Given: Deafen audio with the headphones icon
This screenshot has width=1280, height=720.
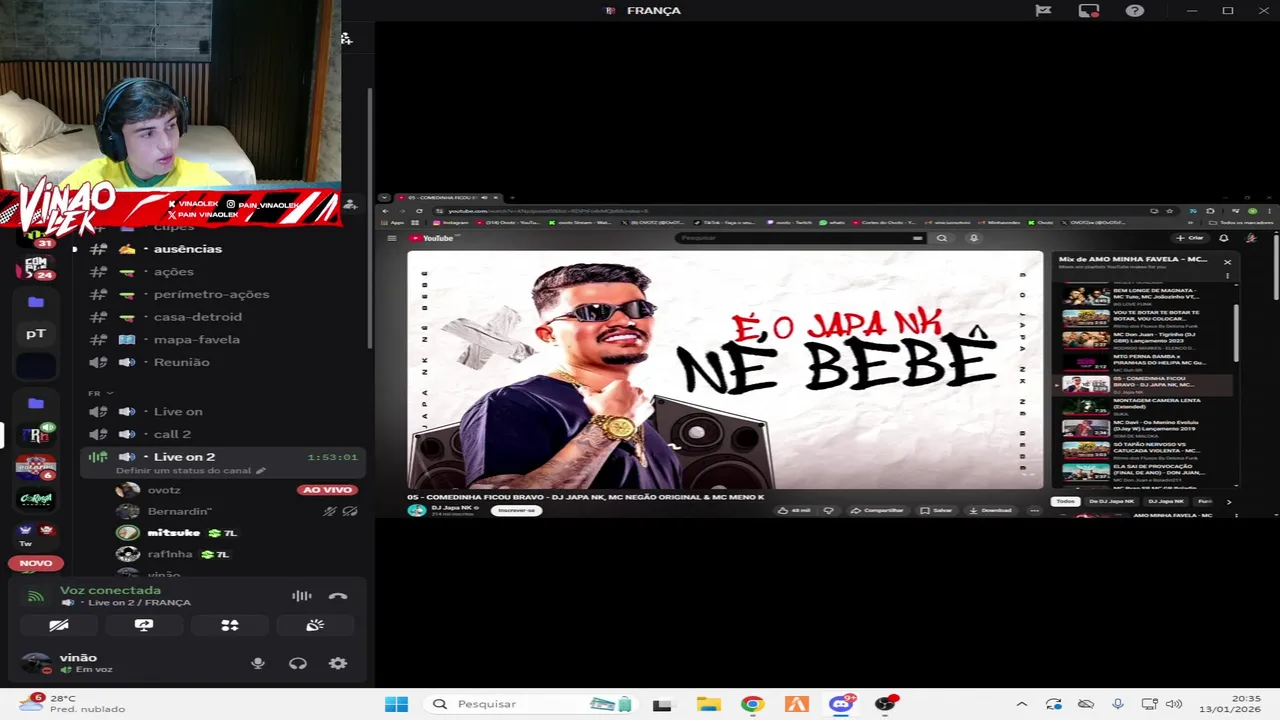Looking at the screenshot, I should pos(297,663).
